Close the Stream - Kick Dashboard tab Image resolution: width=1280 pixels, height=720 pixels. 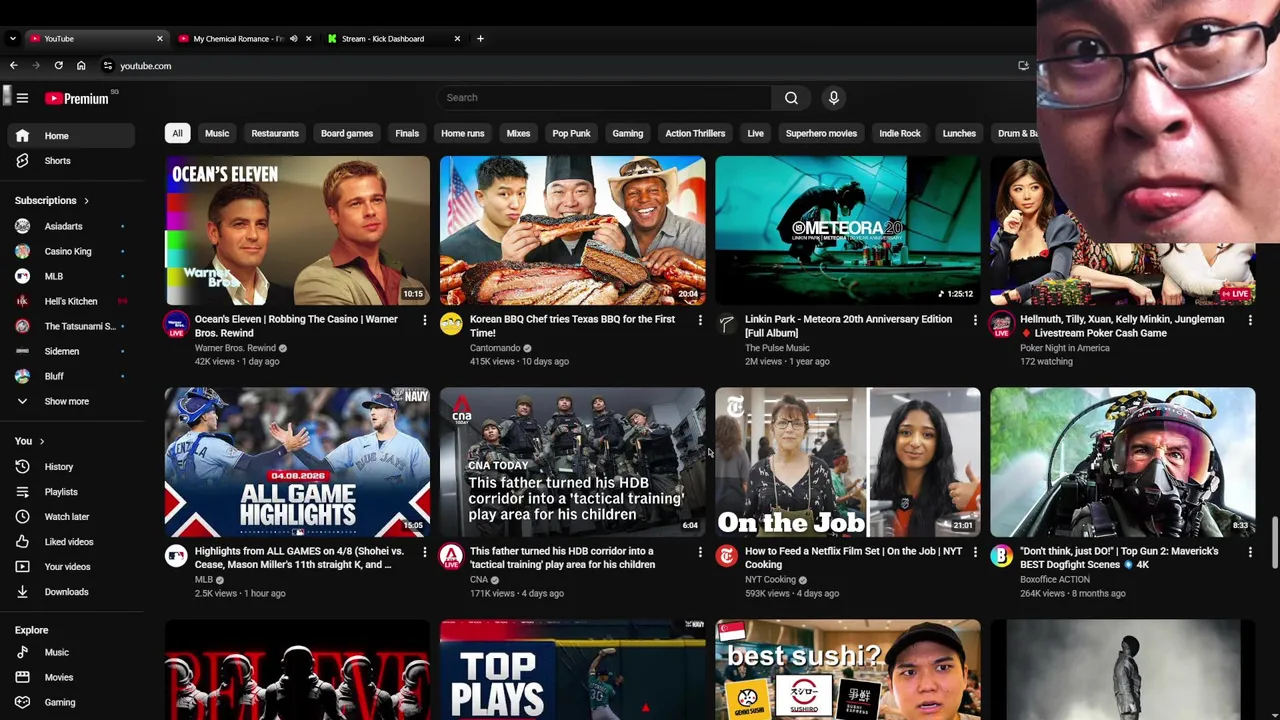click(x=457, y=39)
